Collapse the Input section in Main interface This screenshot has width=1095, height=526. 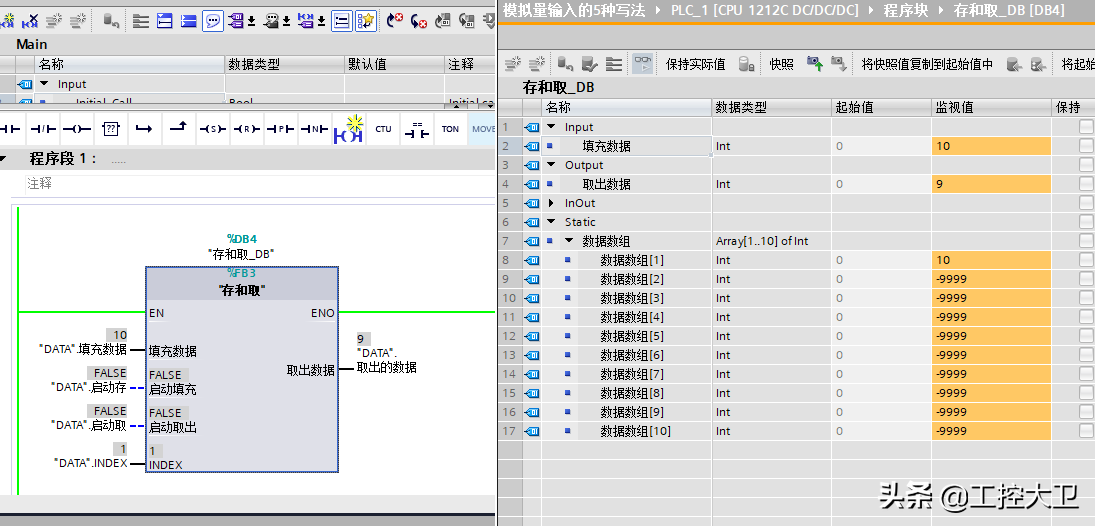pos(44,84)
